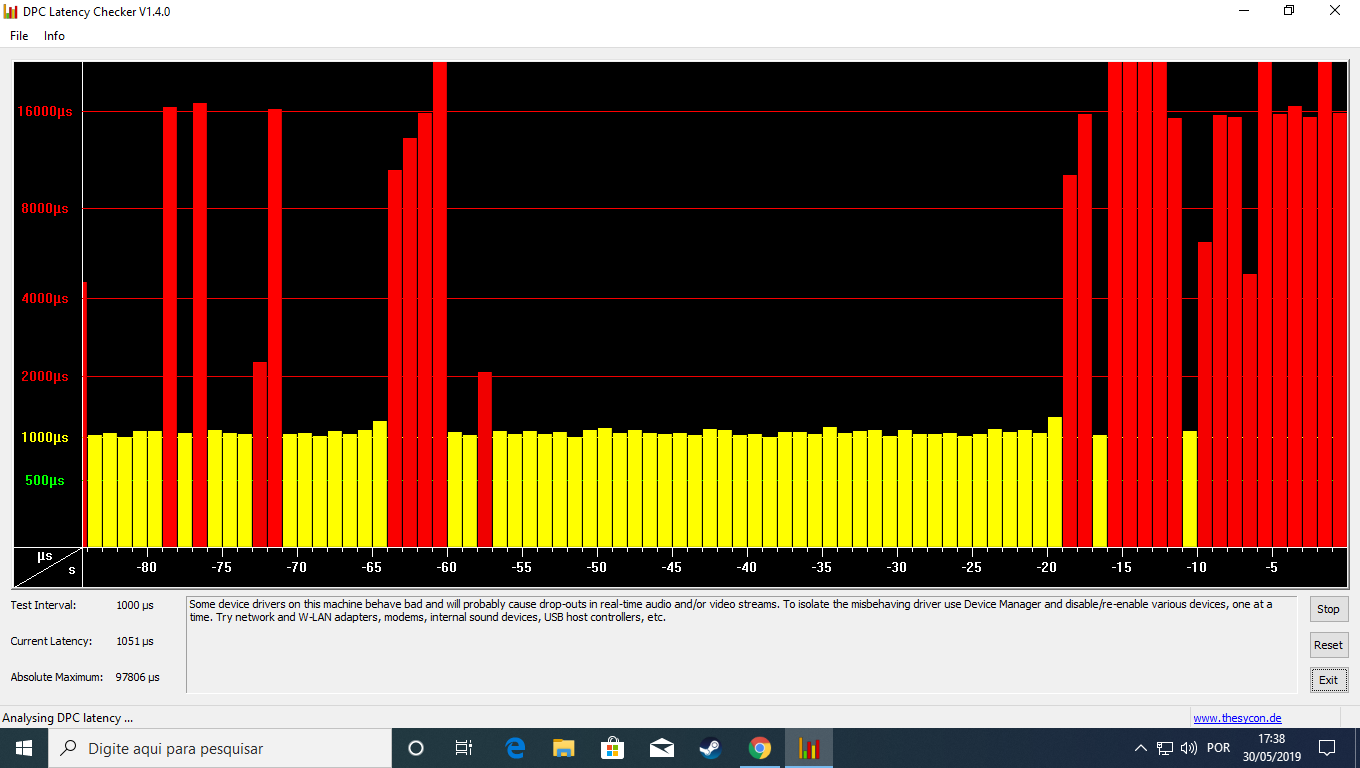Image resolution: width=1360 pixels, height=768 pixels.
Task: Click the Stop button
Action: click(x=1328, y=609)
